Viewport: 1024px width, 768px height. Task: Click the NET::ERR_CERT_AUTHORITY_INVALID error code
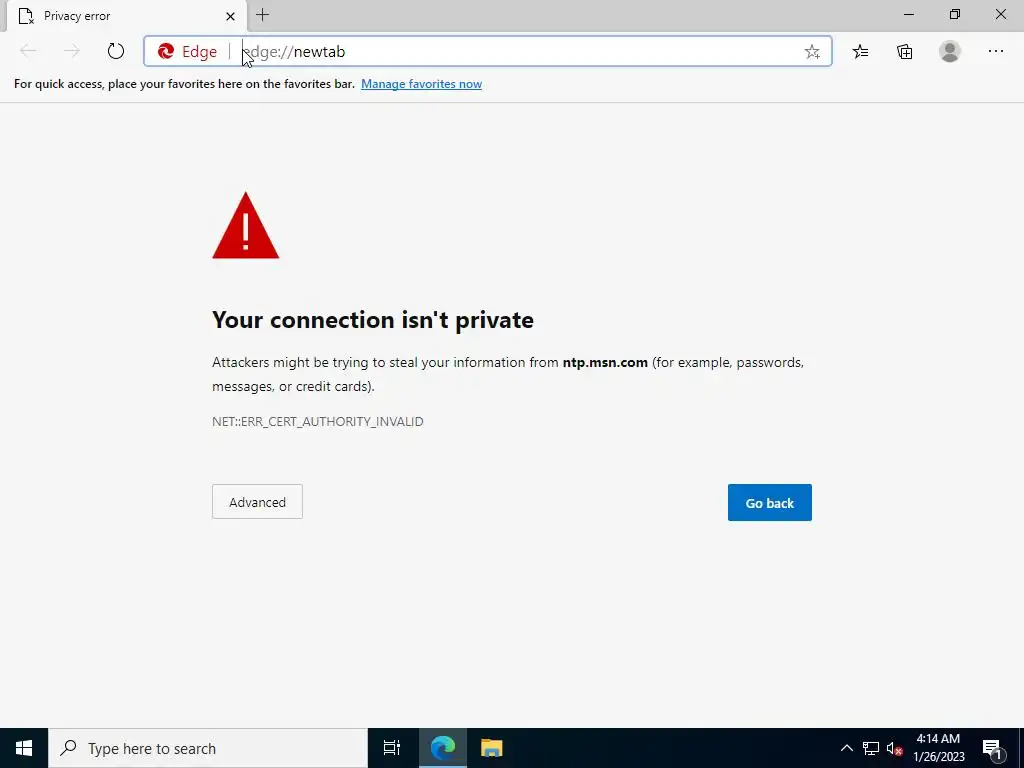tap(317, 421)
